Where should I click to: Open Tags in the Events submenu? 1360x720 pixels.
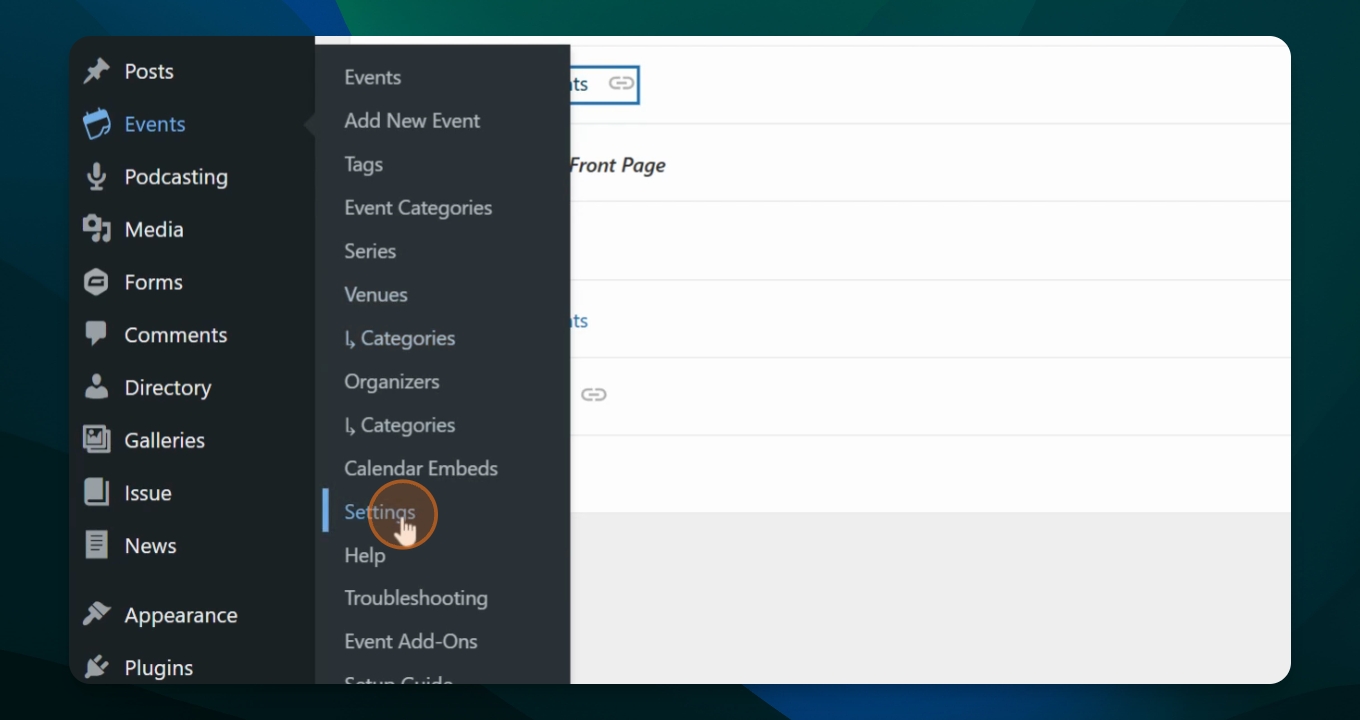click(x=364, y=164)
